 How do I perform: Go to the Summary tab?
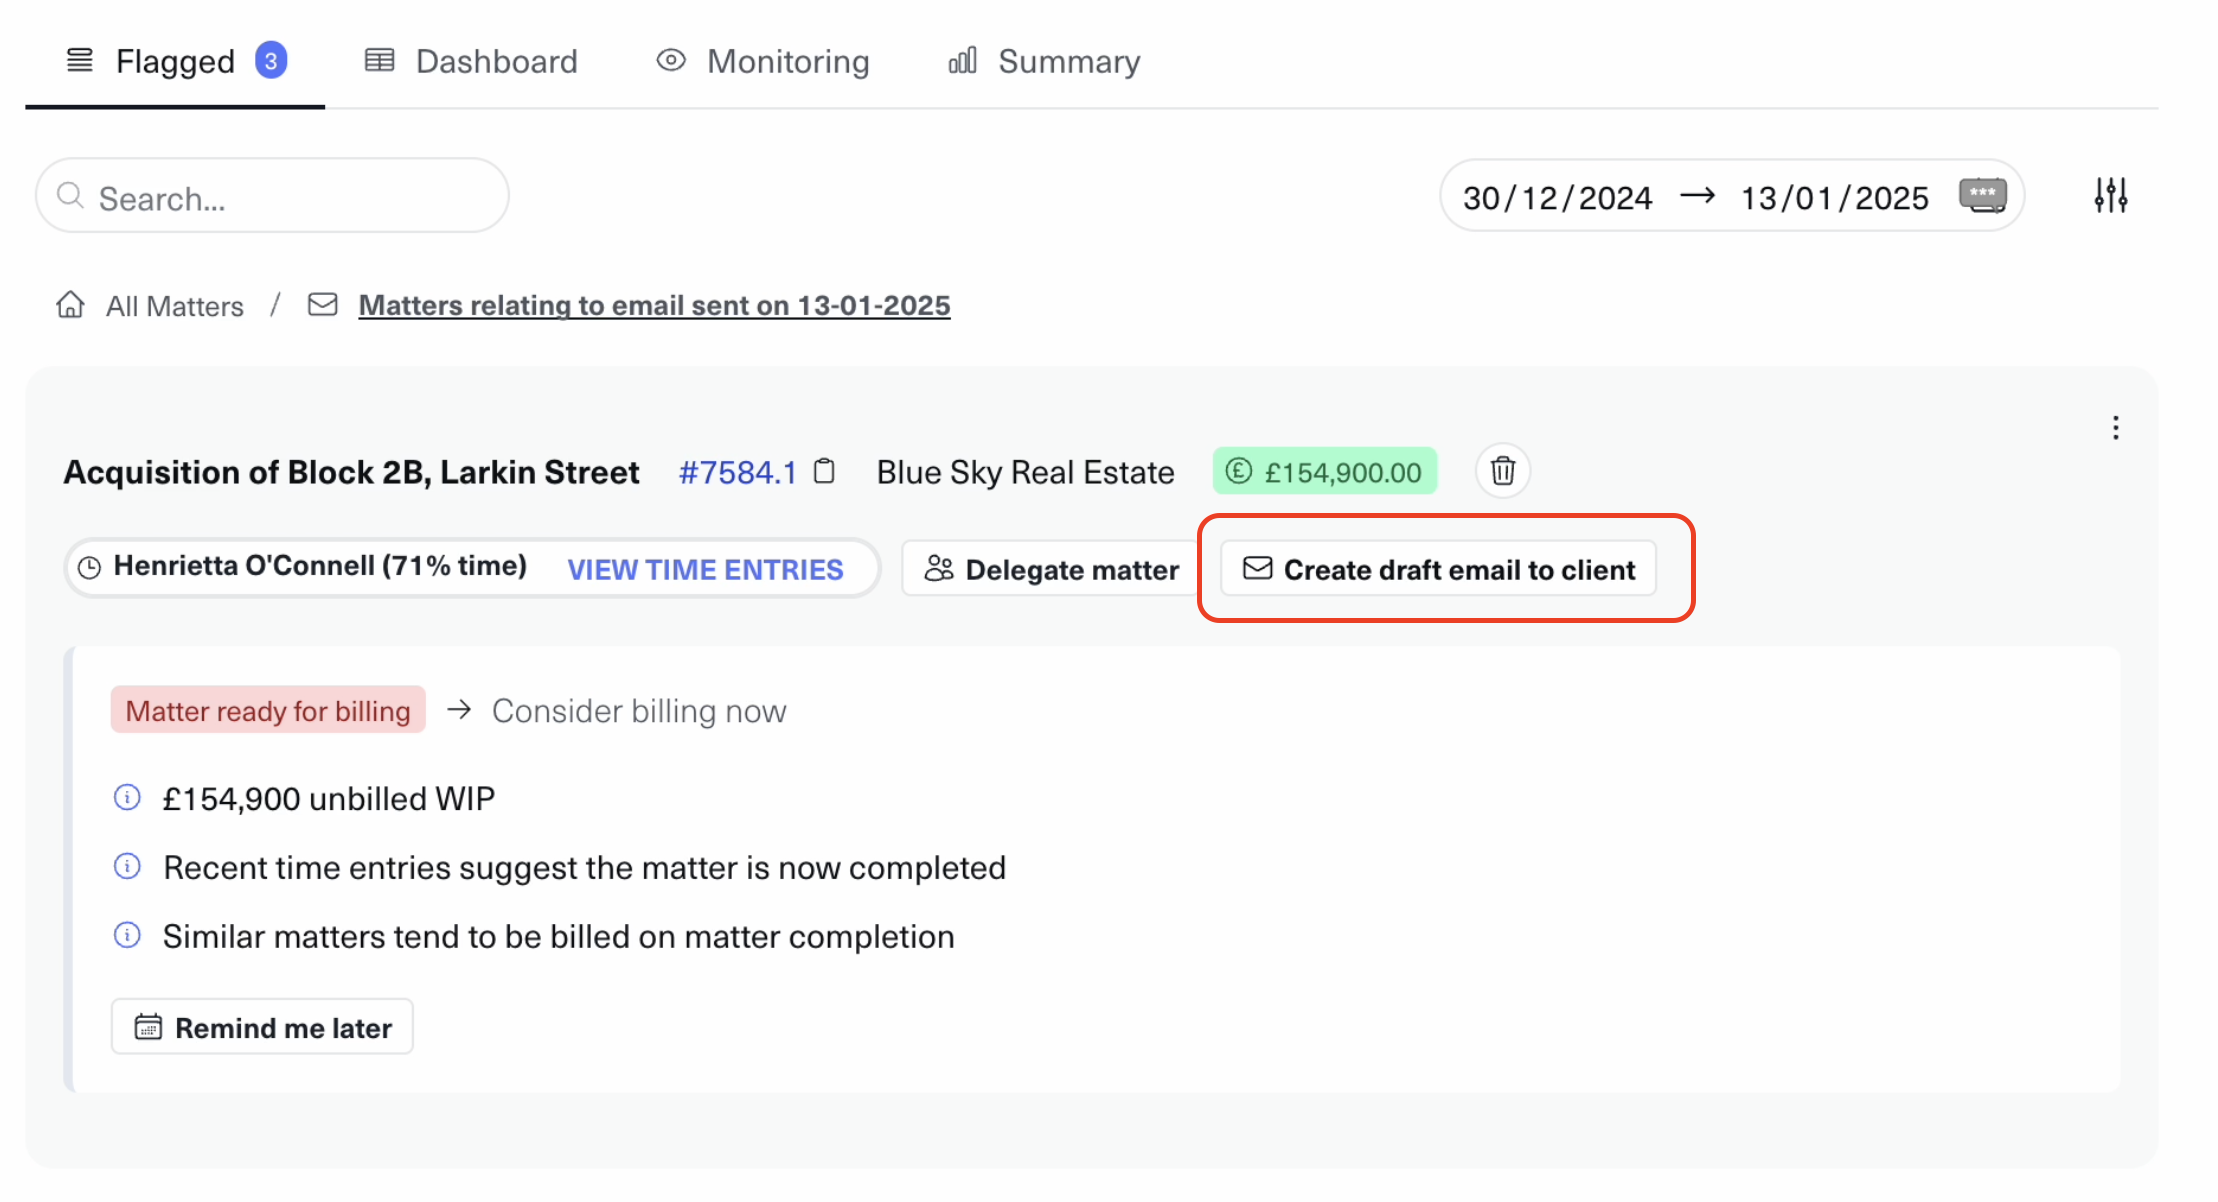1044,61
